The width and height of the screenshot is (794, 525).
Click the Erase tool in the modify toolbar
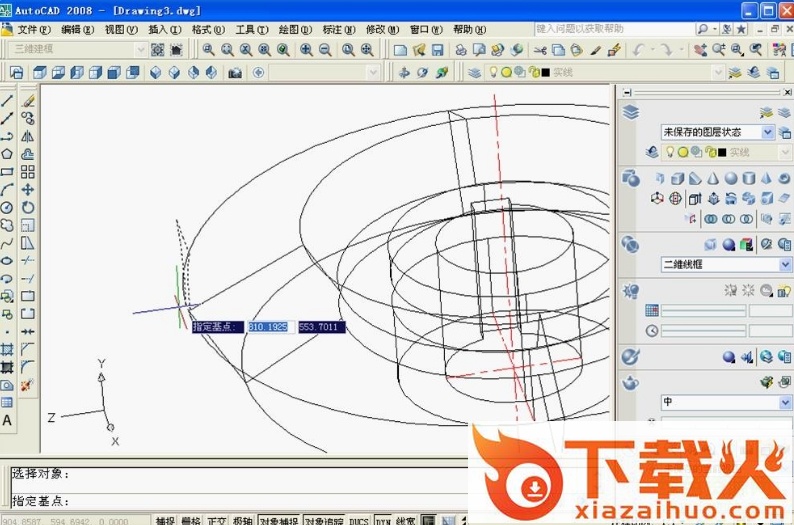[28, 101]
